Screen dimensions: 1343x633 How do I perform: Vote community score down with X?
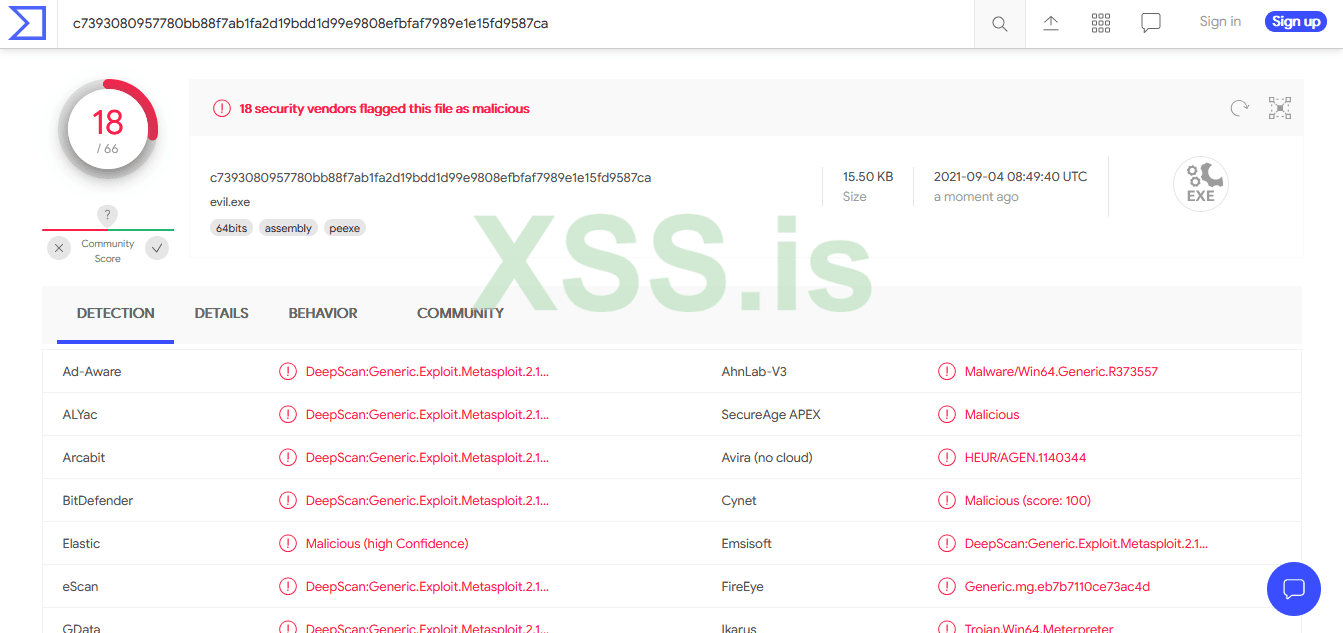(59, 248)
